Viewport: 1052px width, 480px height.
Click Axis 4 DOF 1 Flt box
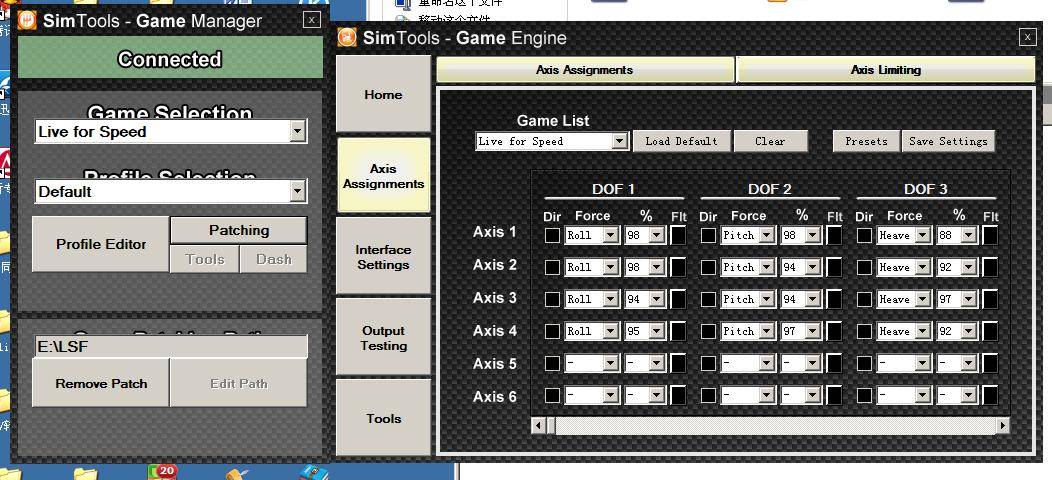tap(678, 331)
